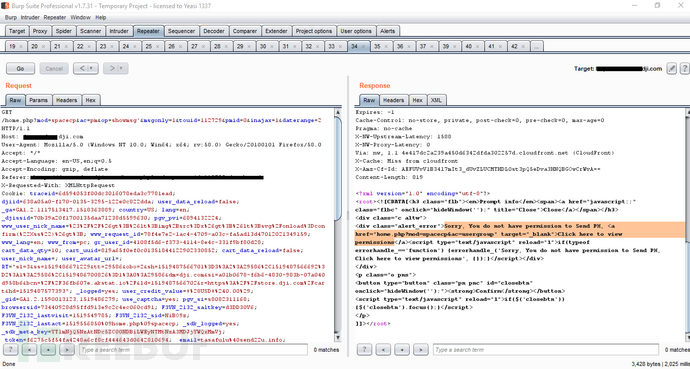This screenshot has width=690, height=369.
Task: Close repeater tab 39
Action: [x=455, y=47]
